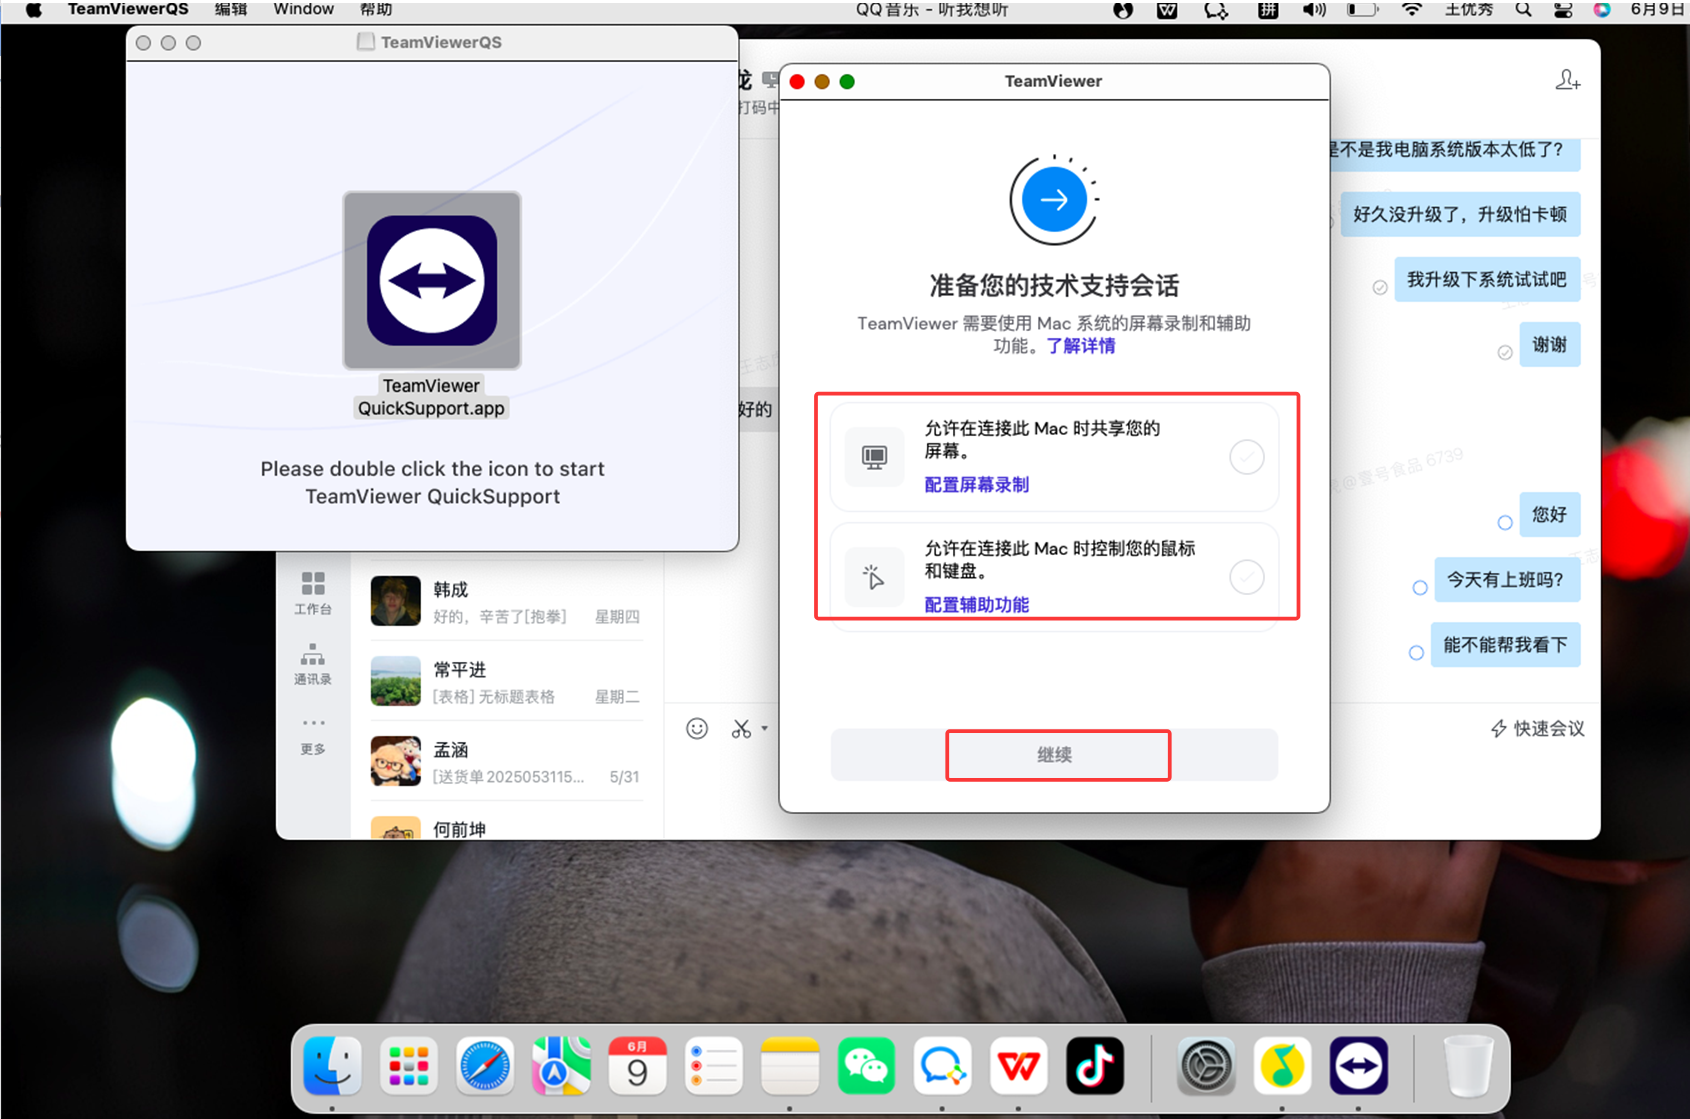Screen dimensions: 1690x1119
Task: Open the Window menu in menu bar
Action: tap(303, 9)
